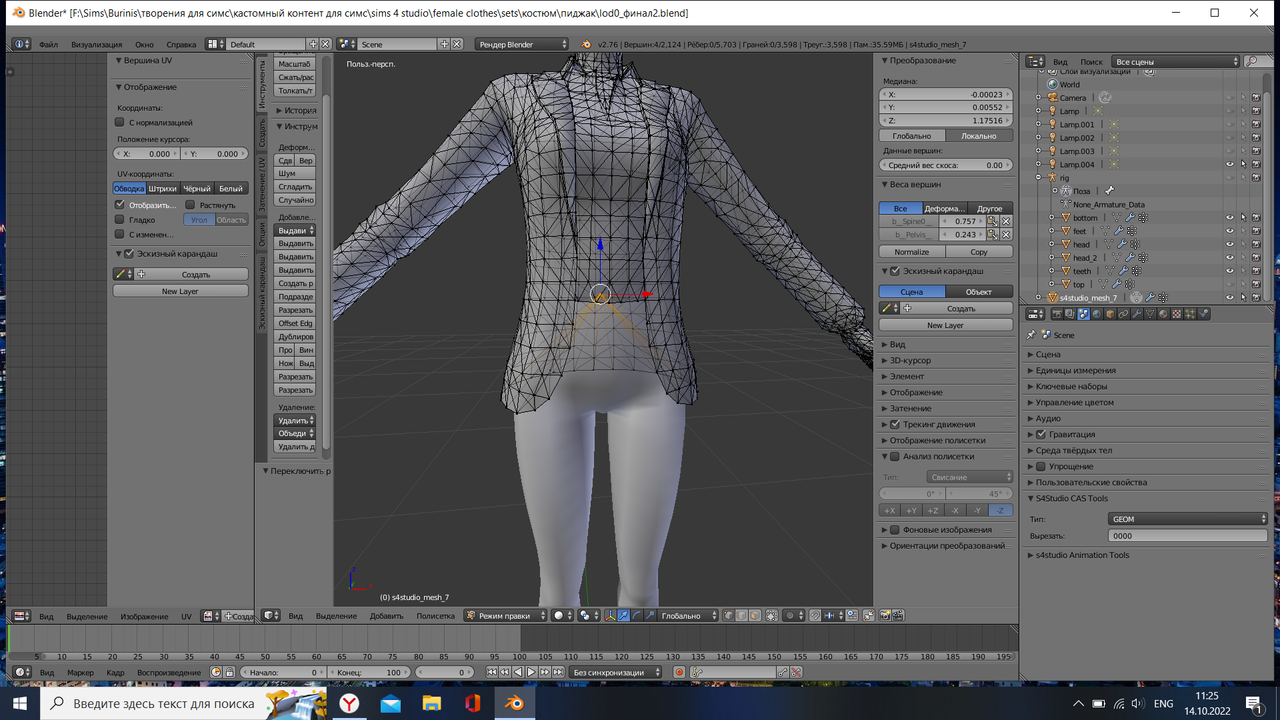Open the Визуализация menu

(x=96, y=44)
